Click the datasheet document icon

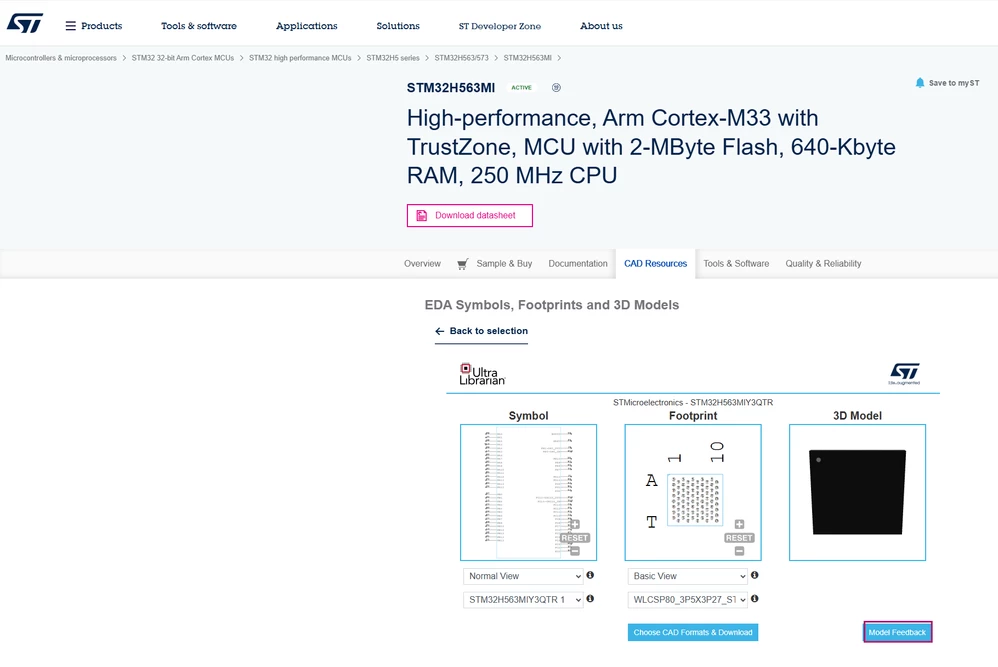421,216
